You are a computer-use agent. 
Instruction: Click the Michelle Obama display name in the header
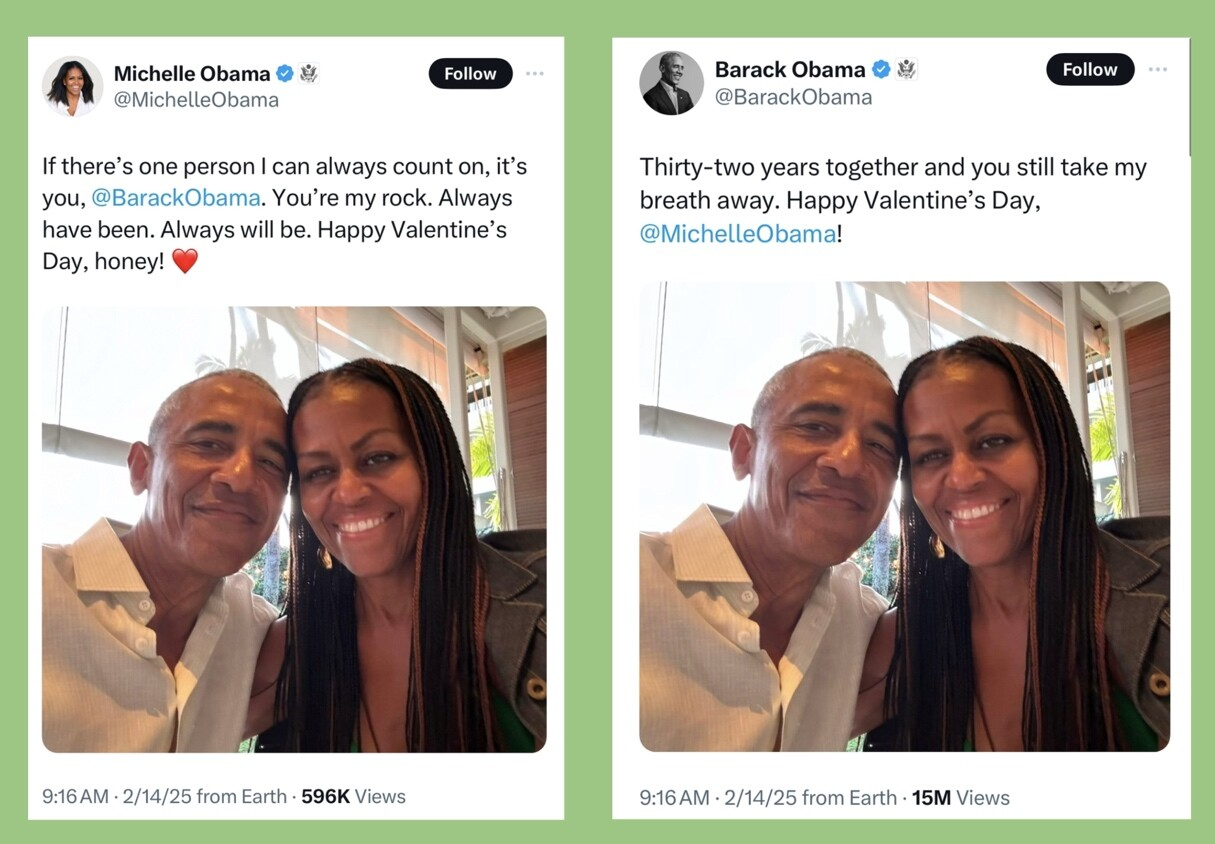click(192, 74)
